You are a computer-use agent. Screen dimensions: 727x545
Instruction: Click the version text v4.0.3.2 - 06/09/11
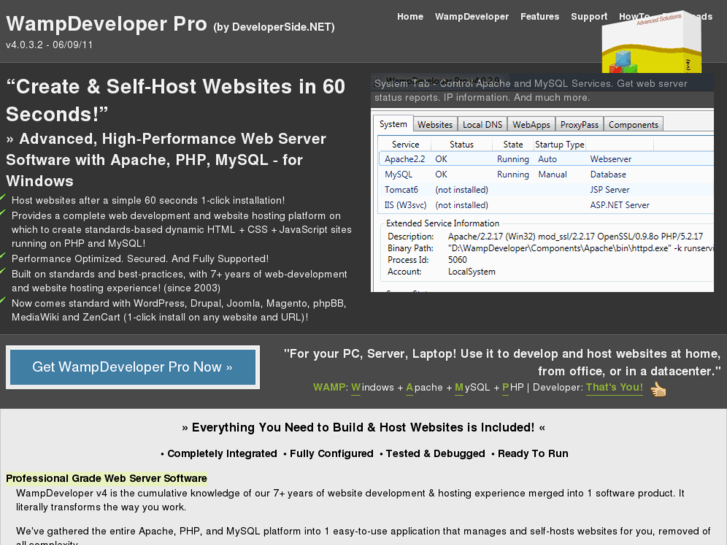click(49, 45)
